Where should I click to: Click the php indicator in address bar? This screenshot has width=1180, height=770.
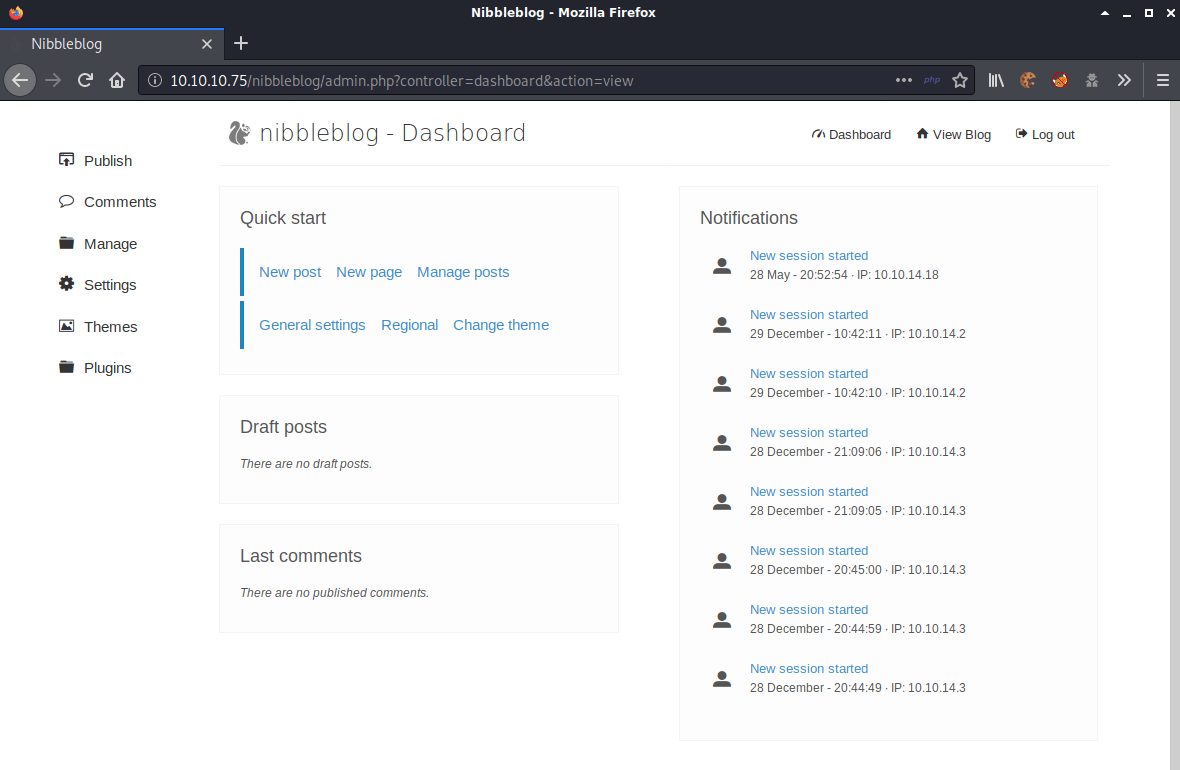coord(932,80)
